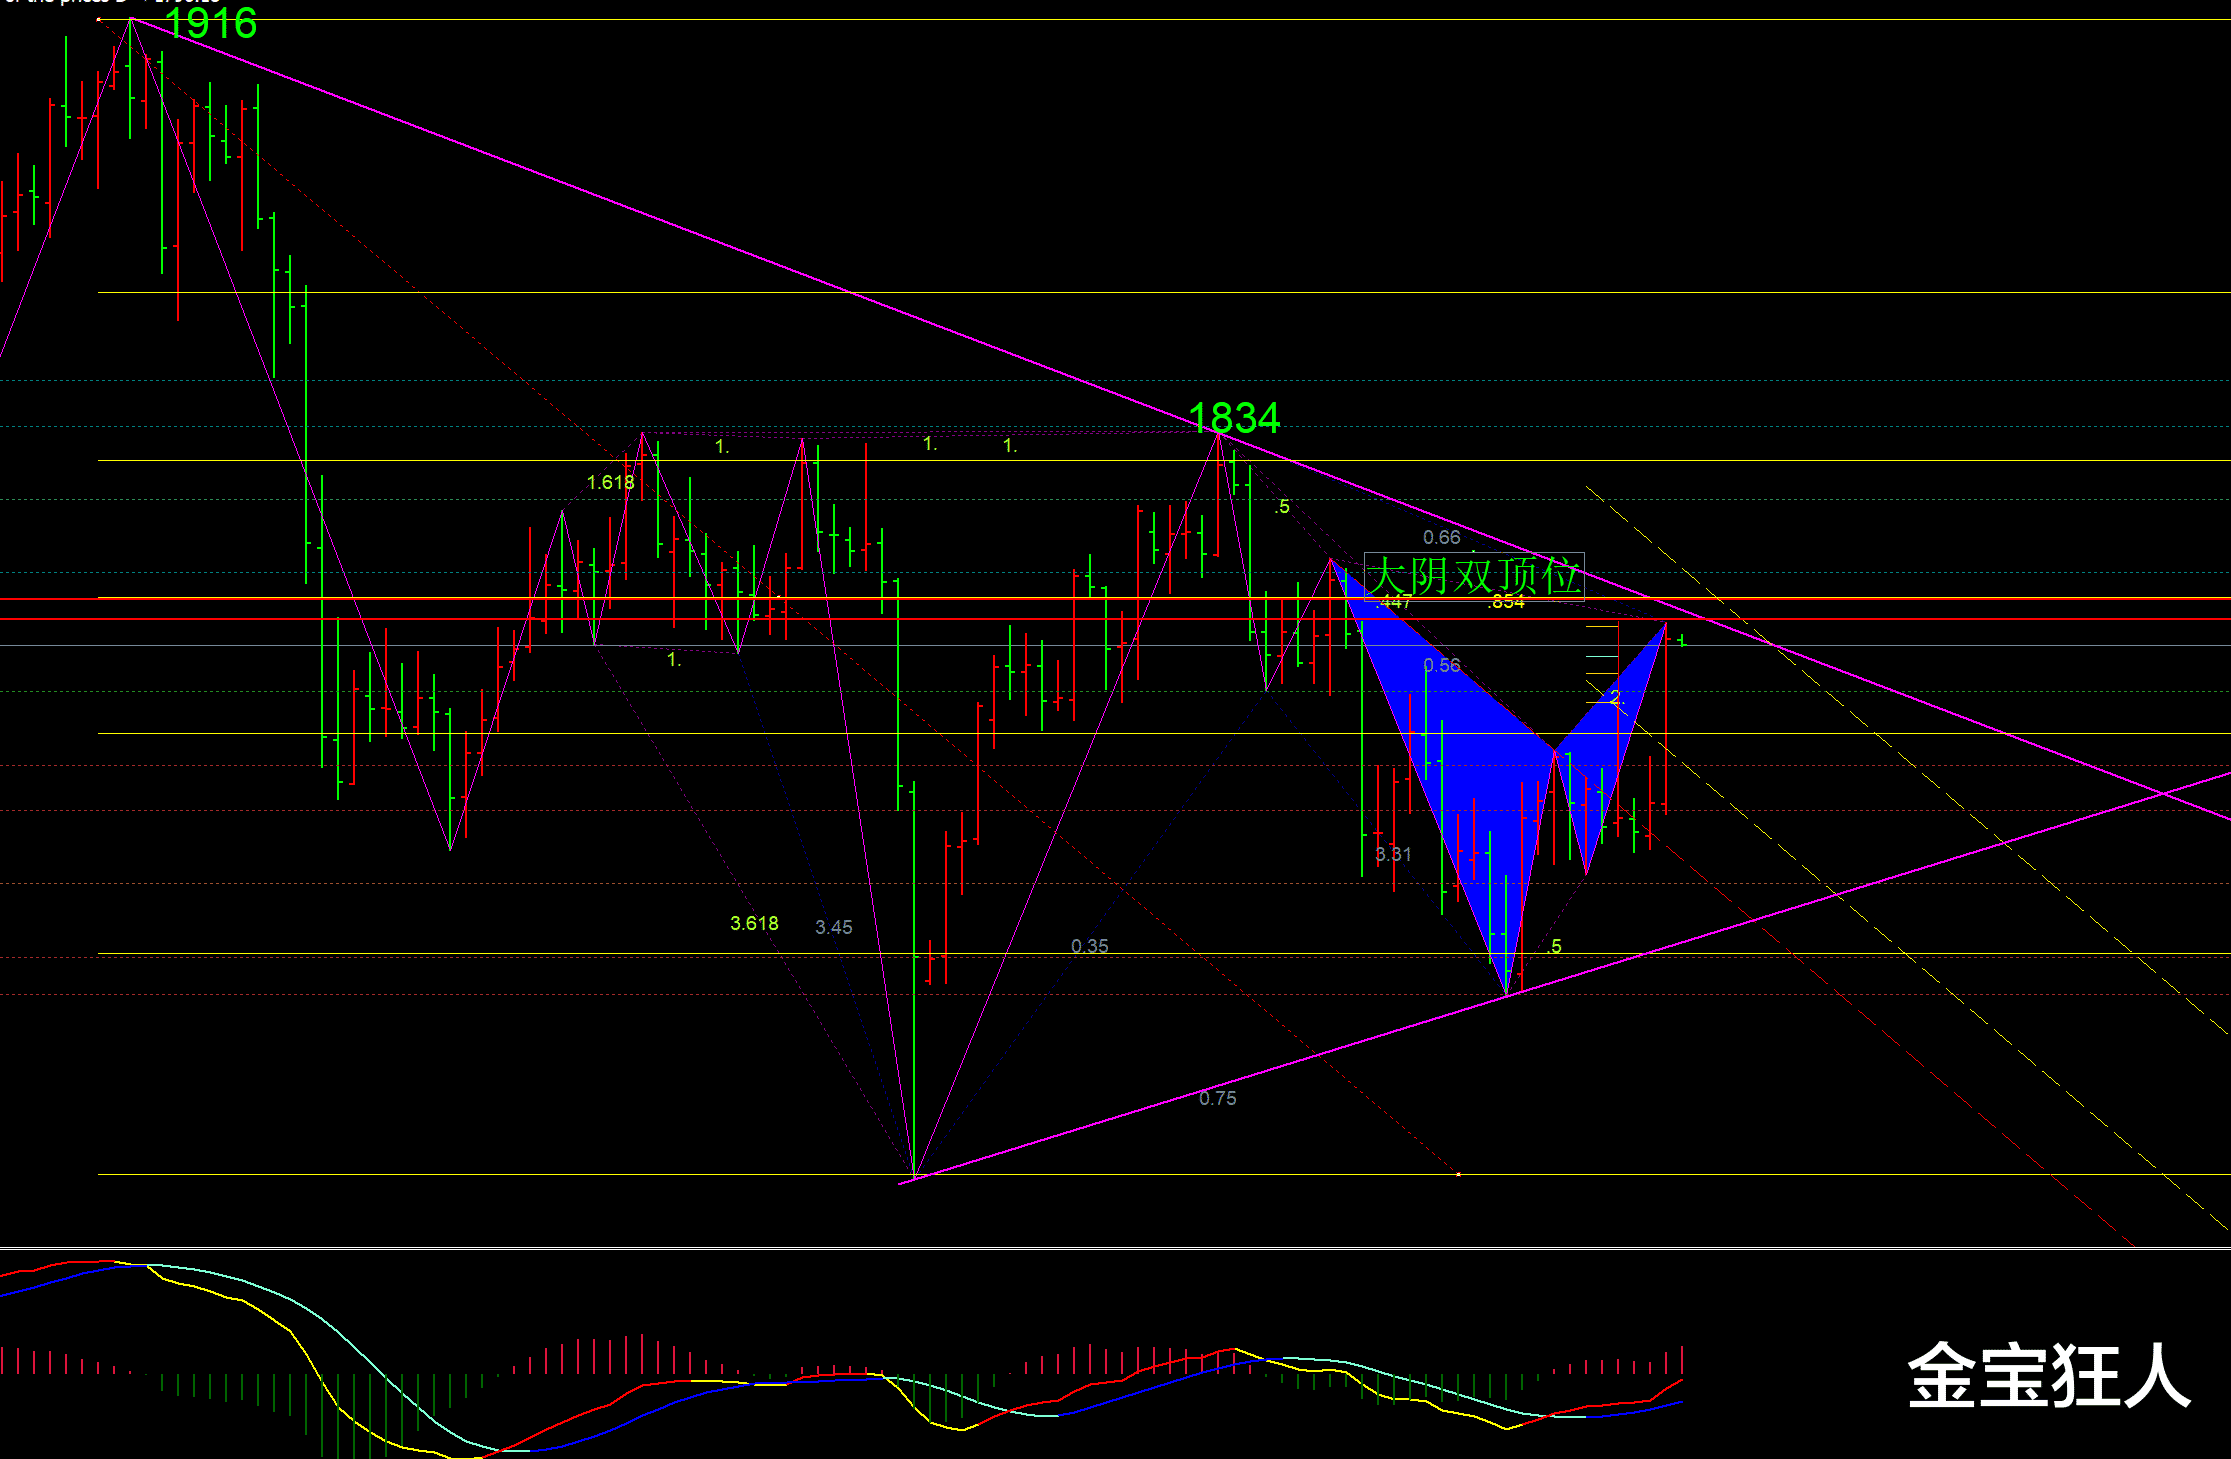Click the 0.66 ratio label above annotation
The height and width of the screenshot is (1459, 2231).
pyautogui.click(x=1441, y=537)
